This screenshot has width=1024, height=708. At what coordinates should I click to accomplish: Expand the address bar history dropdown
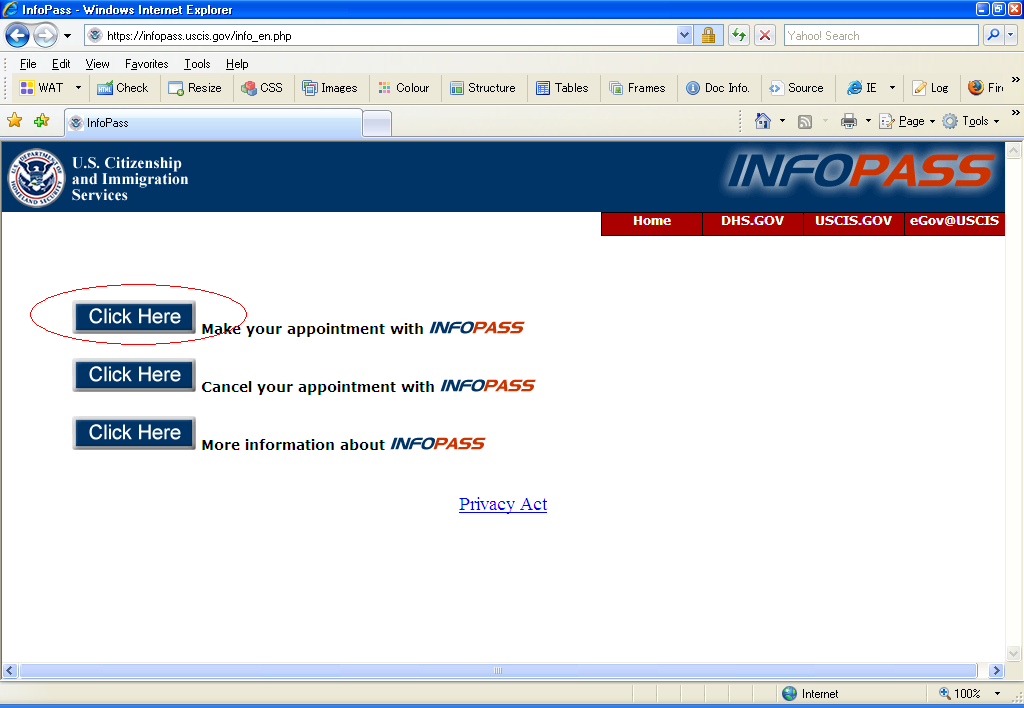[684, 36]
